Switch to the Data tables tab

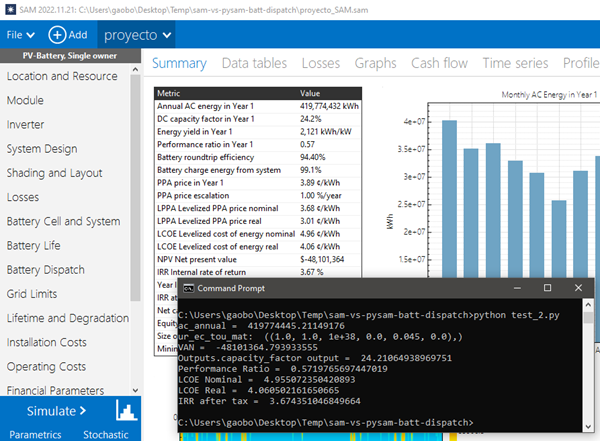254,63
